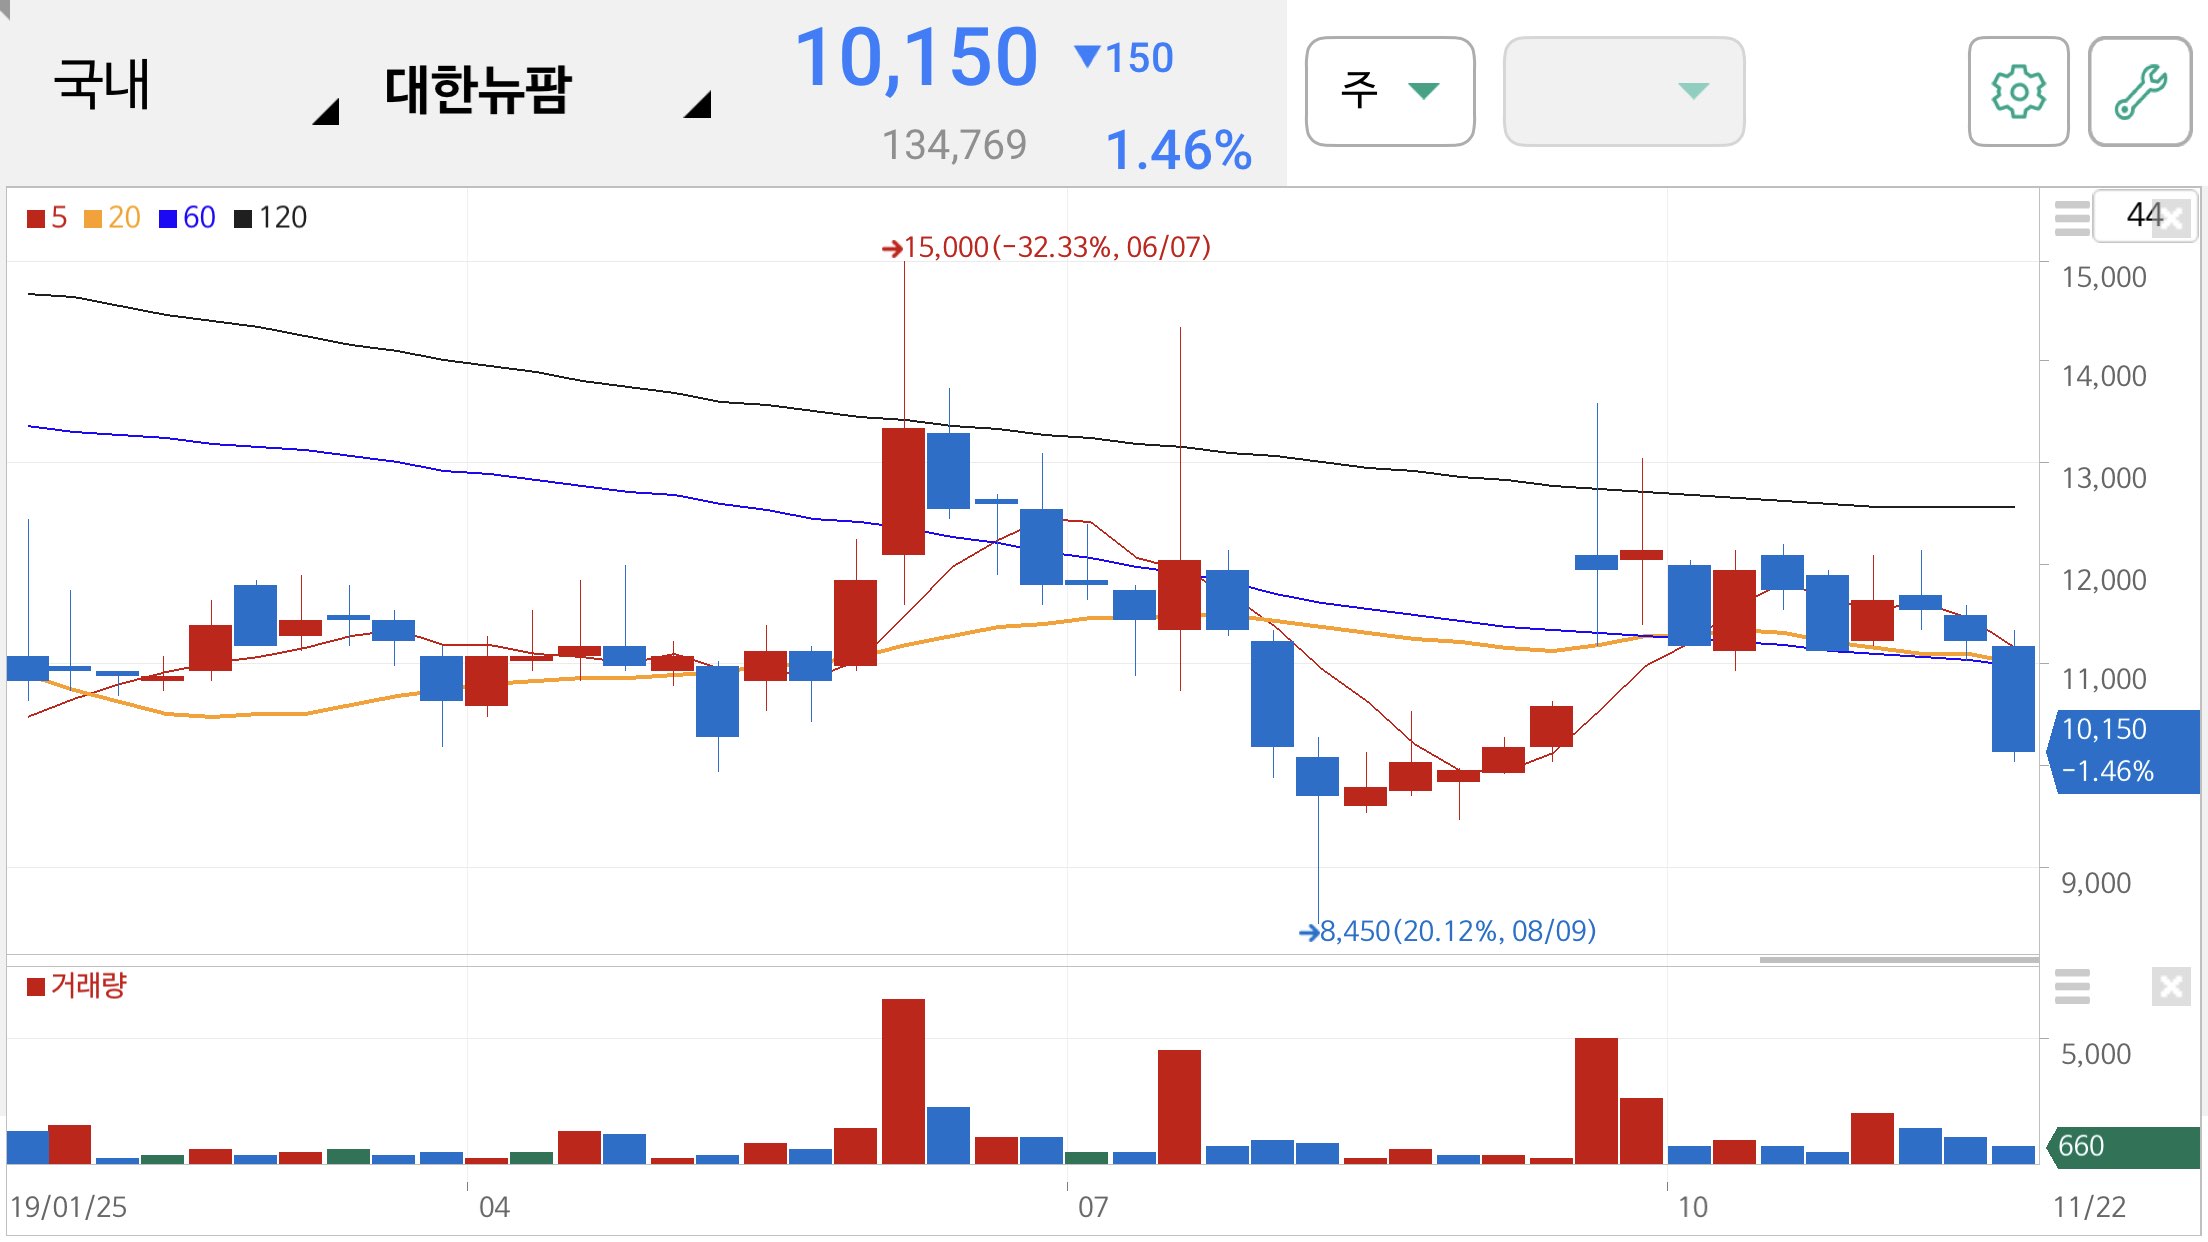Click the volume figure 134,769
This screenshot has width=2208, height=1242.
click(954, 146)
